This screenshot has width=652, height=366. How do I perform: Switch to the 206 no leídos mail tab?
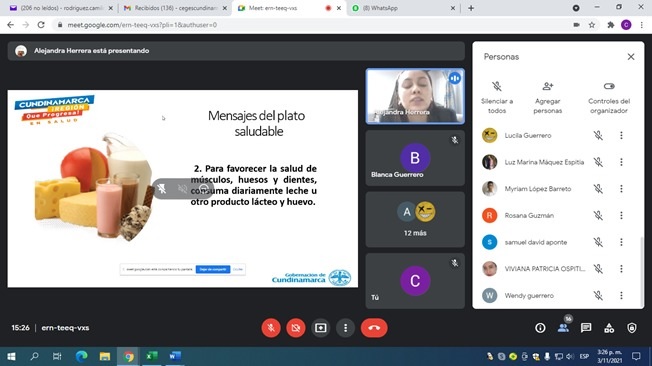(62, 8)
